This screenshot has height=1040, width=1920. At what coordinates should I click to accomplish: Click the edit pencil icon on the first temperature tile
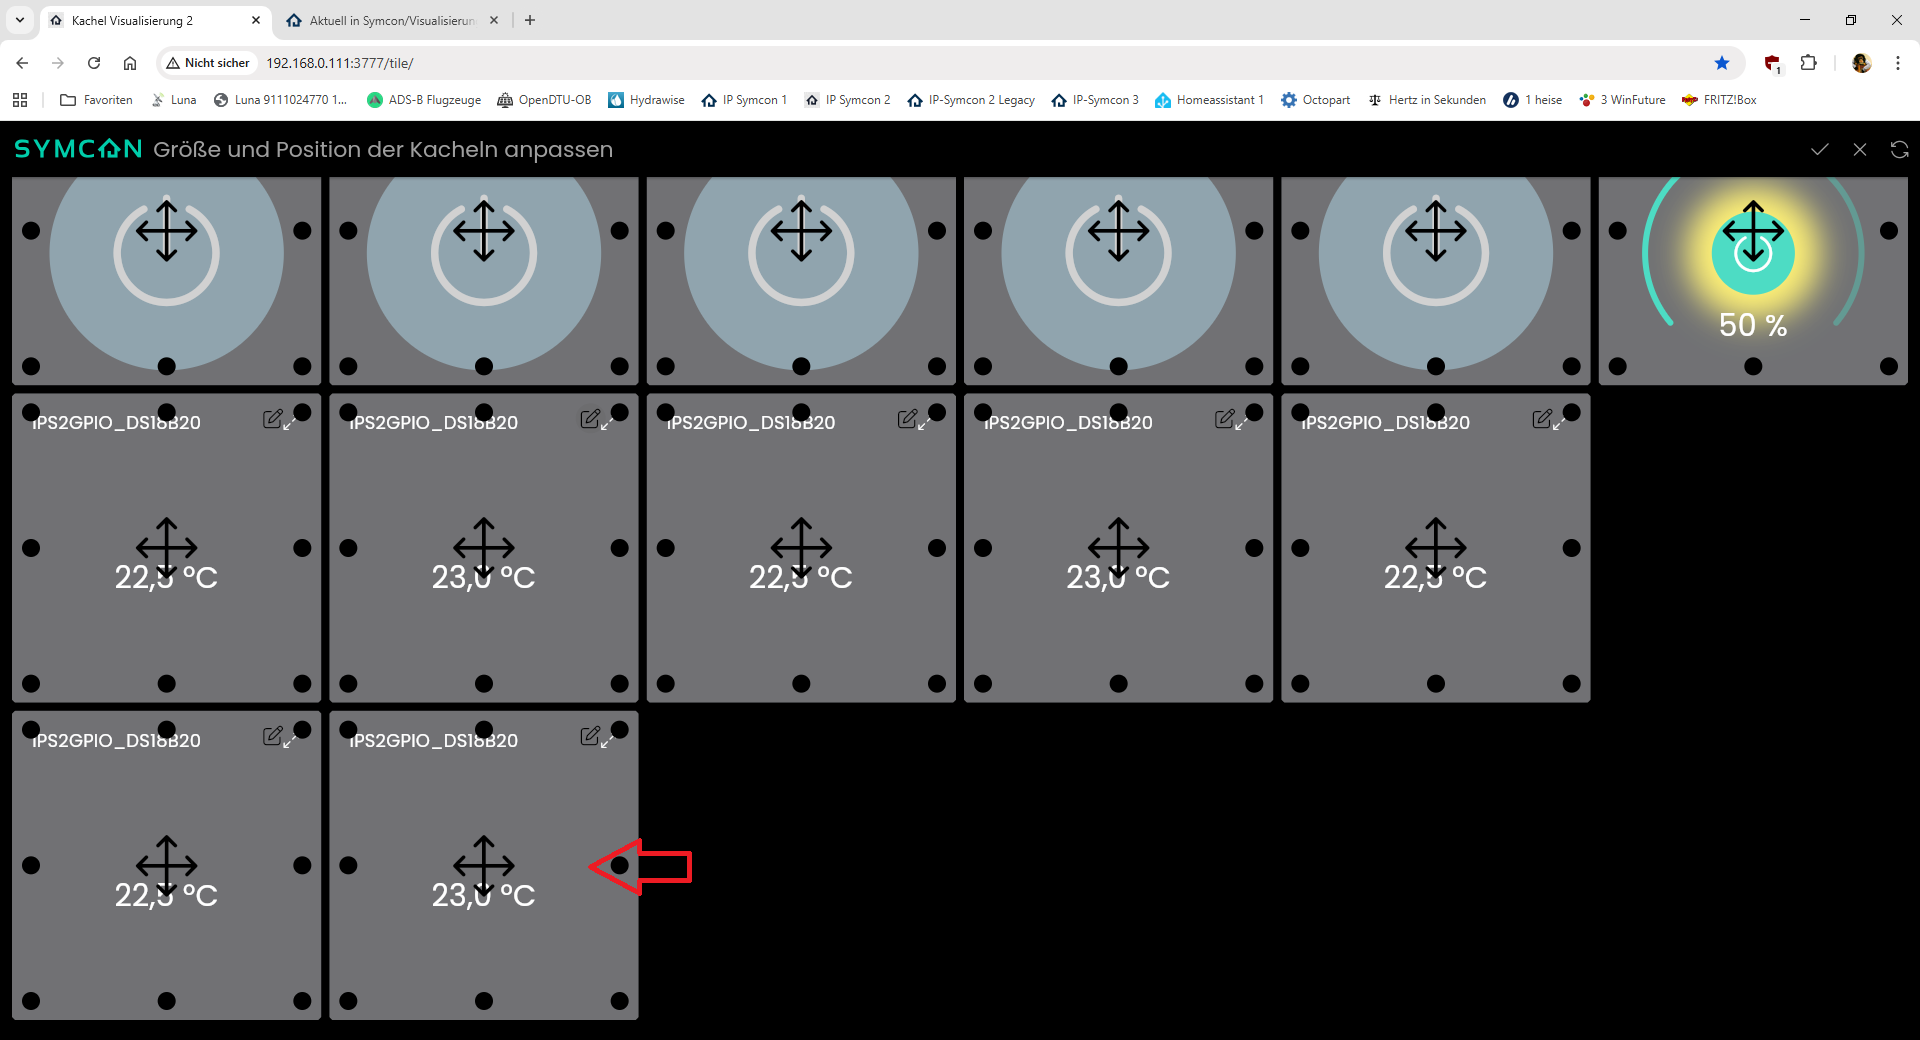click(x=272, y=419)
